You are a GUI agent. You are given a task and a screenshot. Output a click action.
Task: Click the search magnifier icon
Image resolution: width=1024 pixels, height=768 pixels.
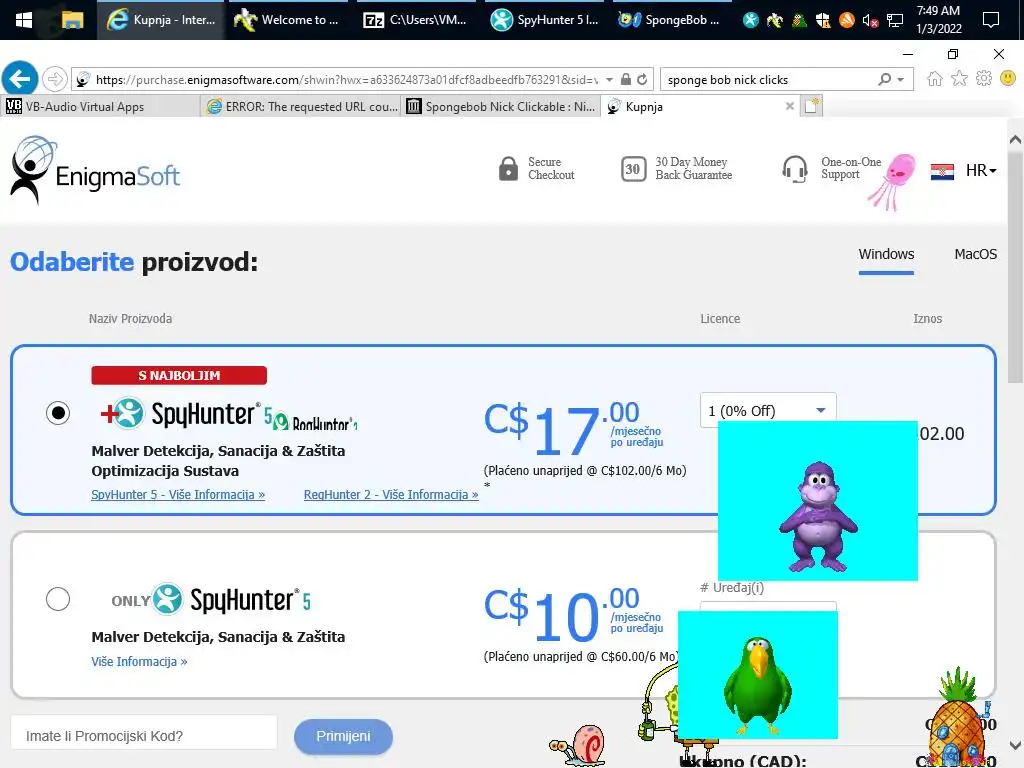[x=884, y=80]
